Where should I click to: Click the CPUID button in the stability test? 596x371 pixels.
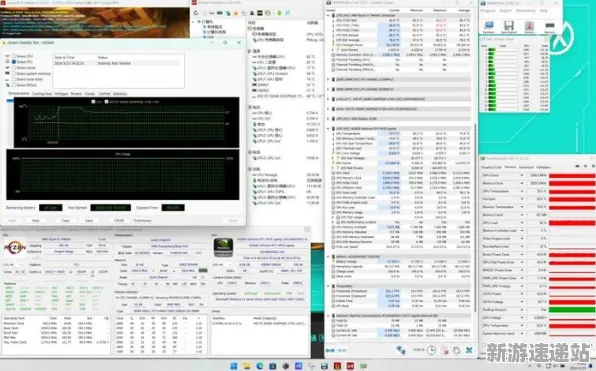[119, 220]
